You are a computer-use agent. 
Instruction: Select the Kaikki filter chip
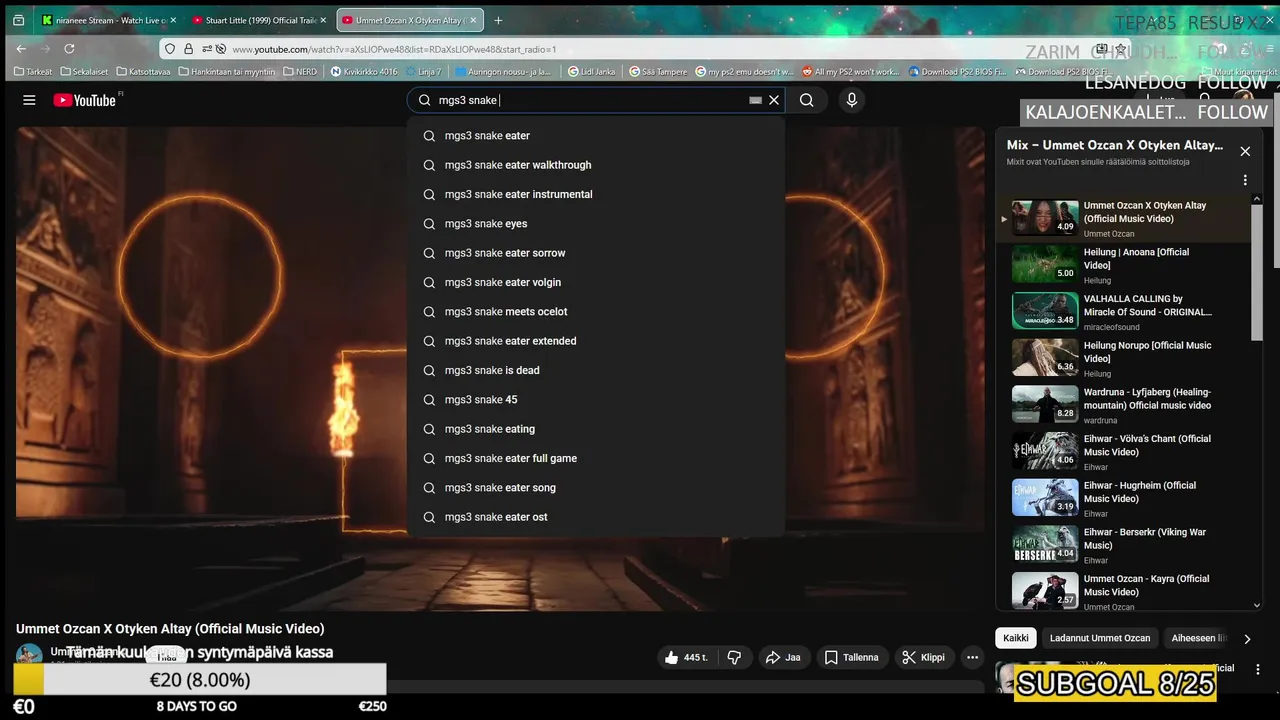[1016, 638]
